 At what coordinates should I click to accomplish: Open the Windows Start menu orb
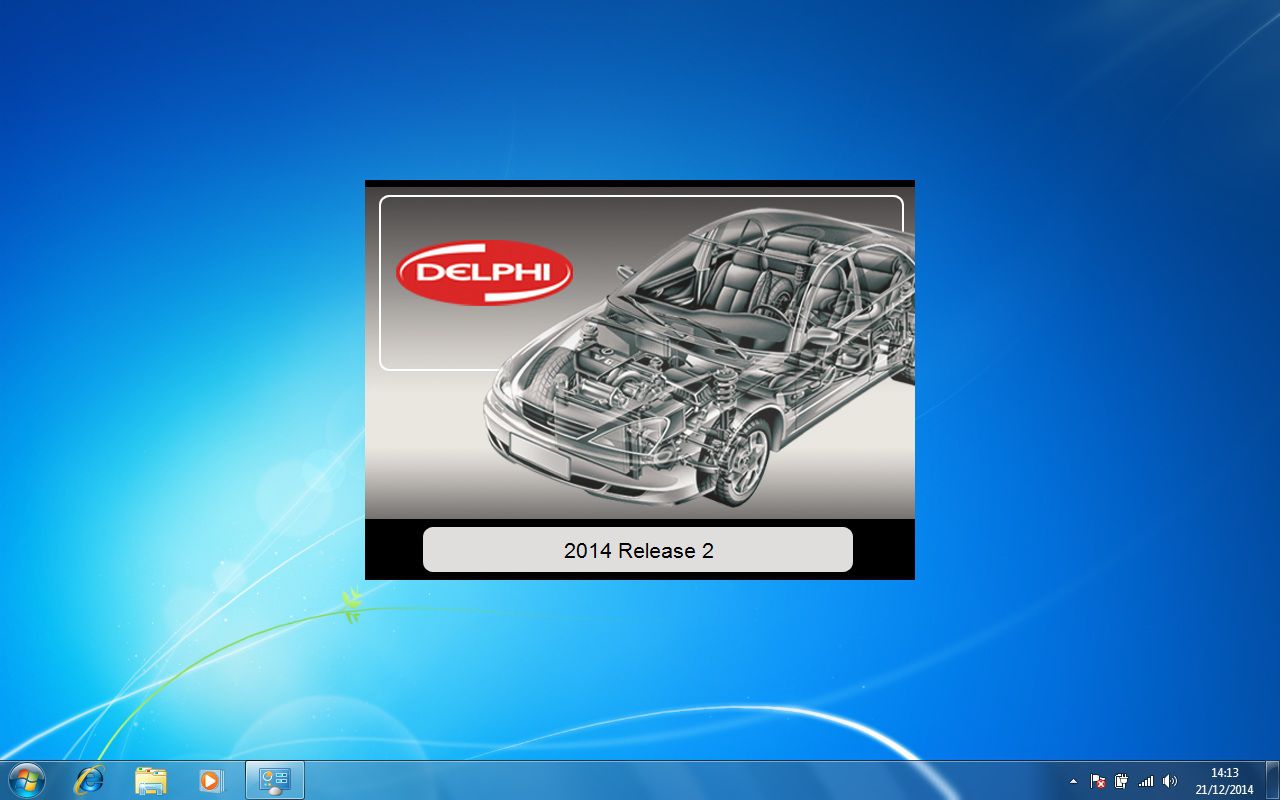pyautogui.click(x=27, y=780)
